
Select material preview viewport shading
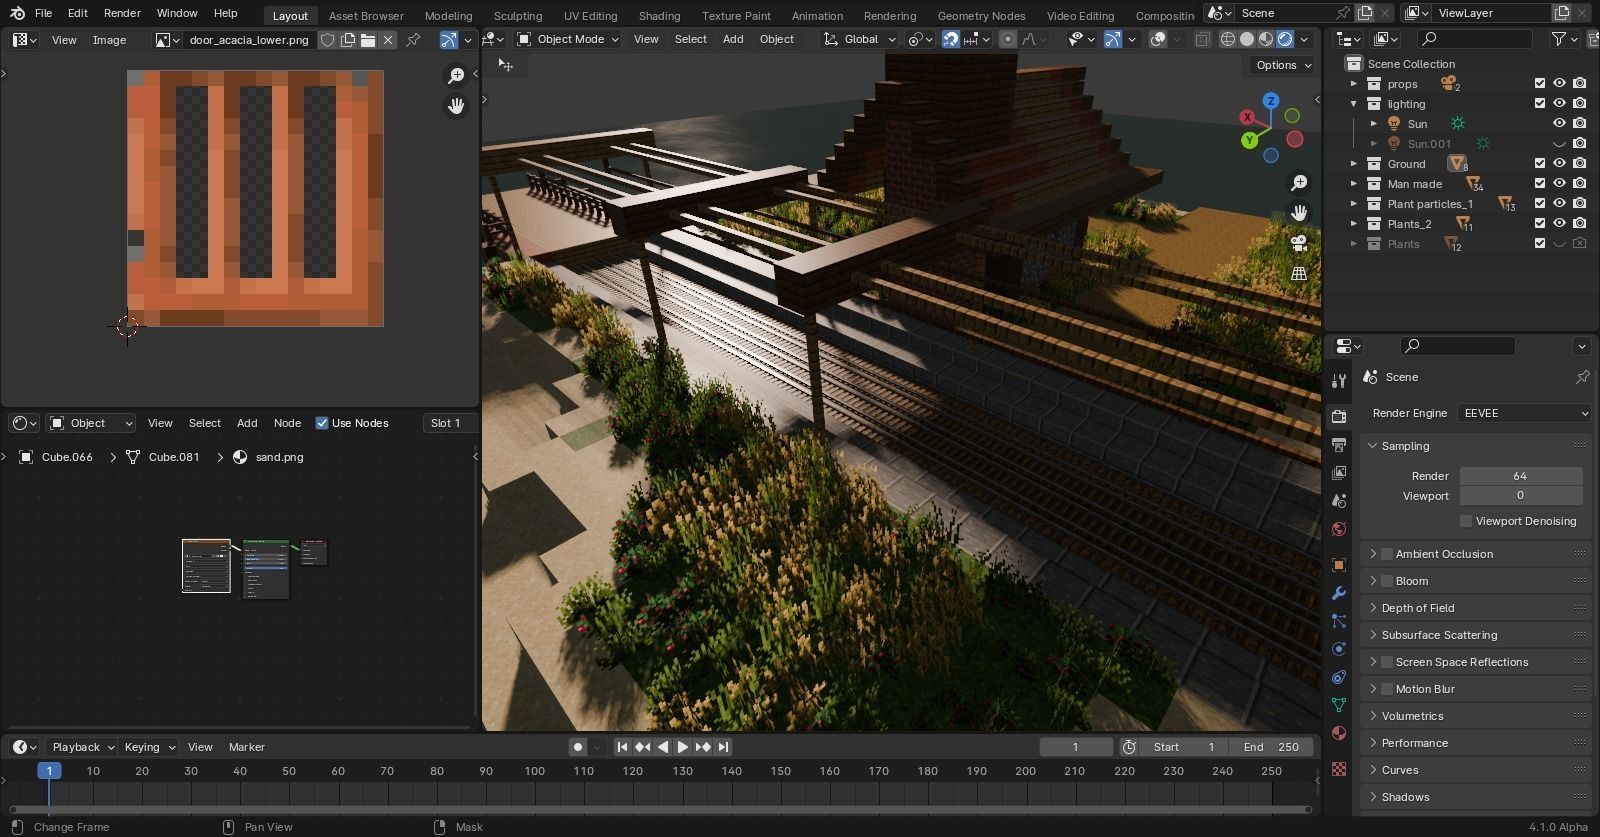tap(1266, 39)
